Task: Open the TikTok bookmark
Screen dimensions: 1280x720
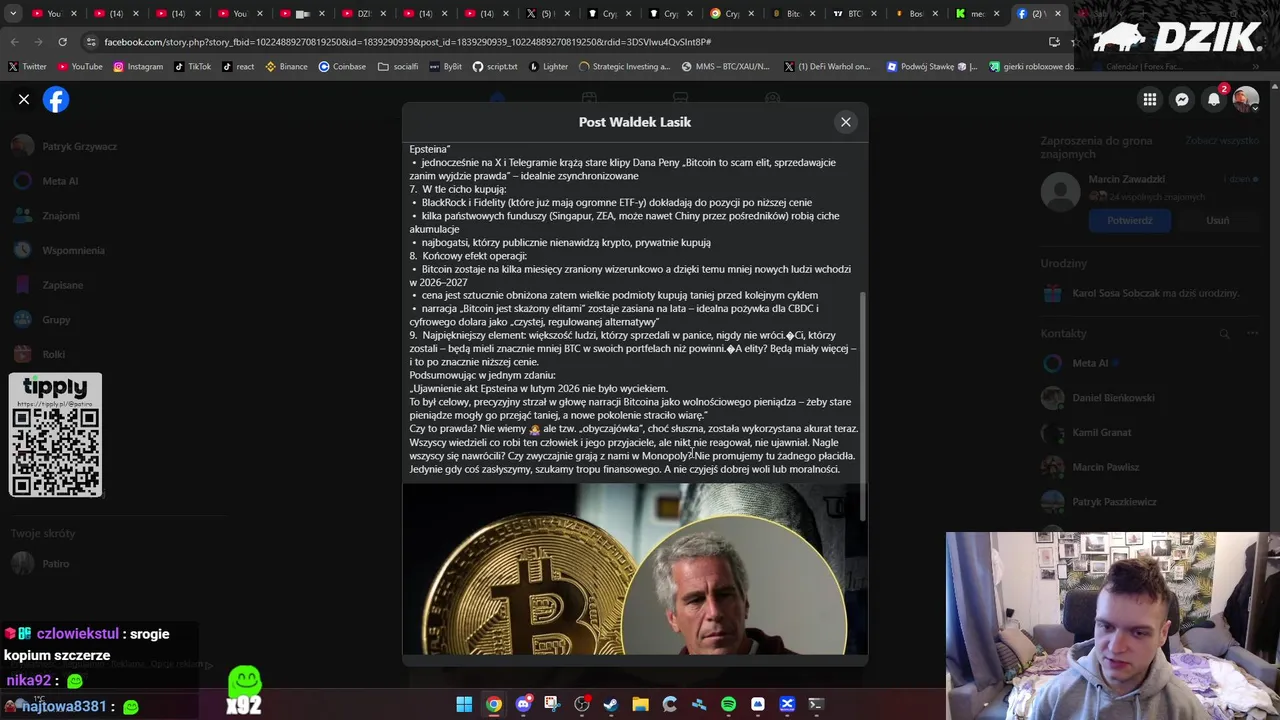Action: [193, 67]
